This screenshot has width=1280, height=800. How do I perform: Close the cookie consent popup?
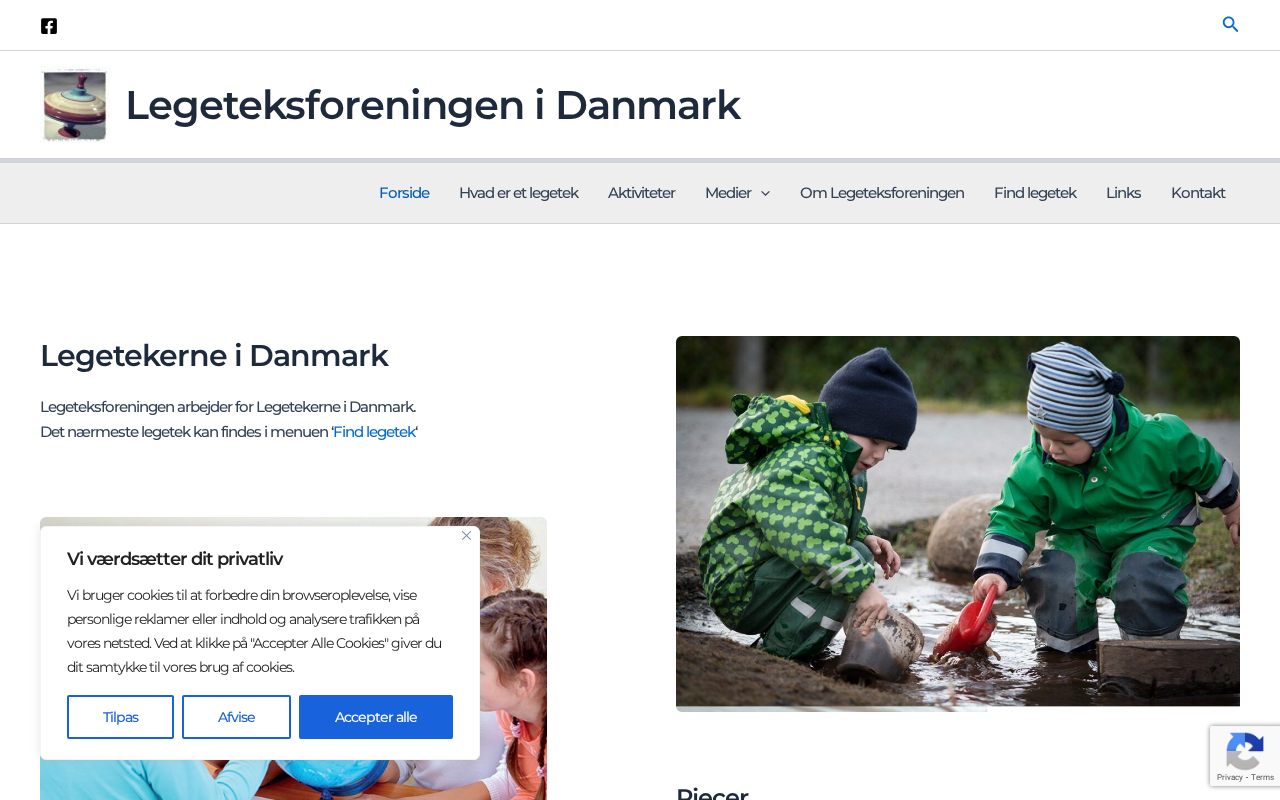tap(466, 536)
